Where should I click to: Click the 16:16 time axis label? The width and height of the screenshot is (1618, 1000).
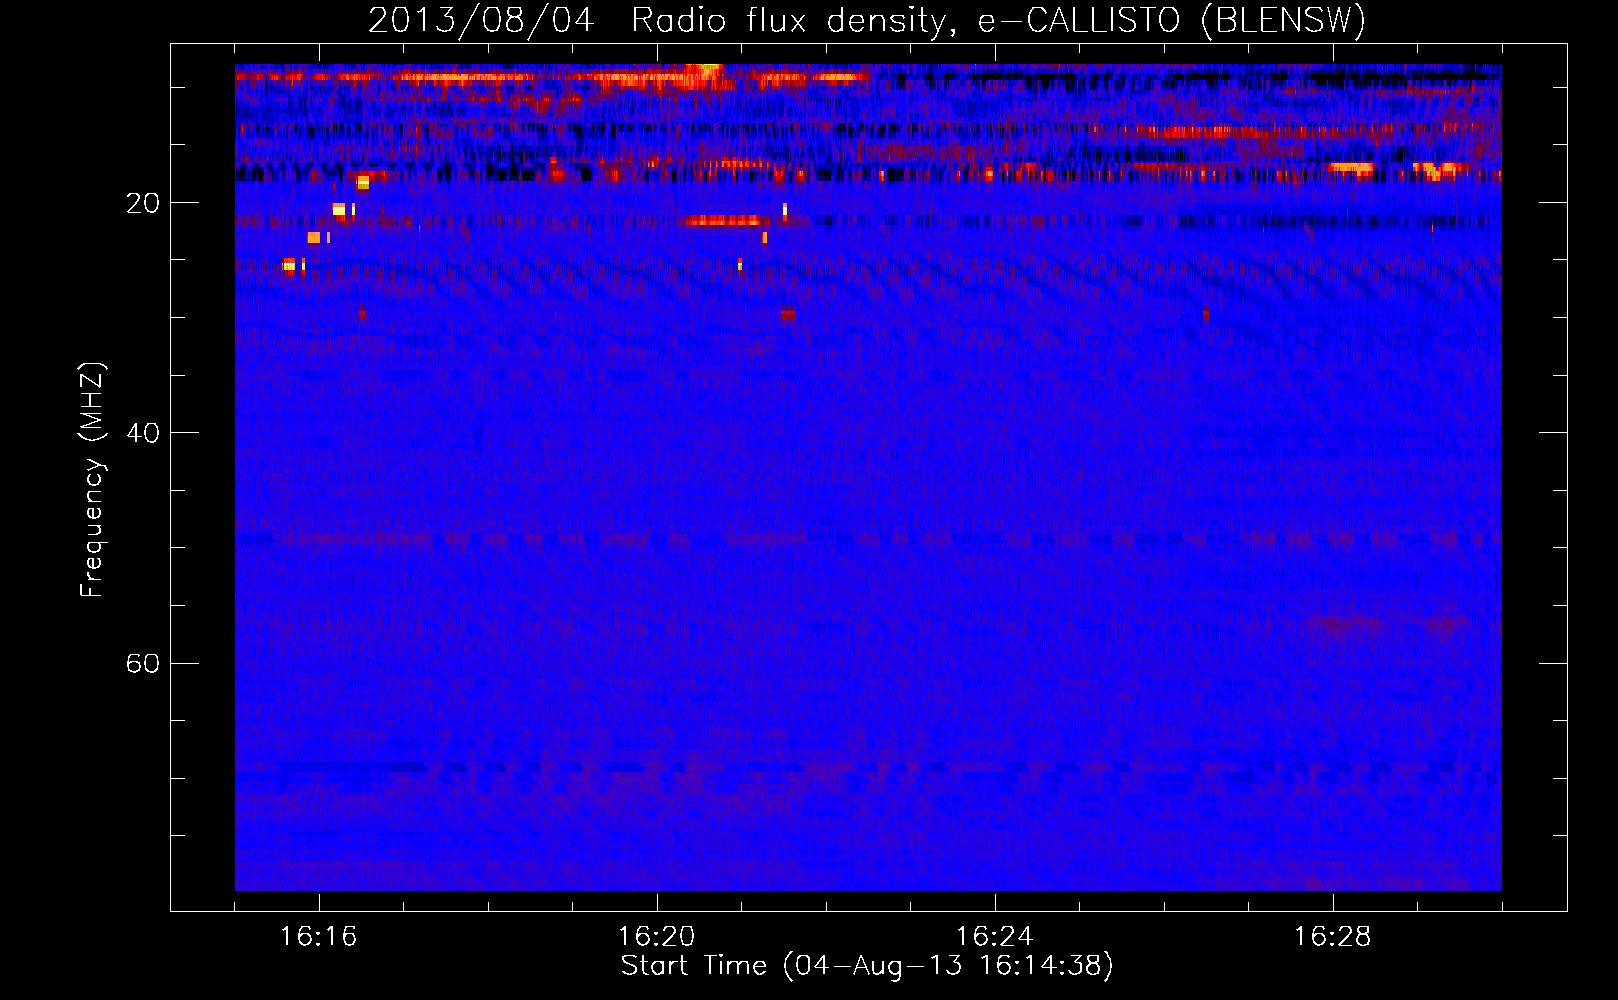click(x=319, y=937)
